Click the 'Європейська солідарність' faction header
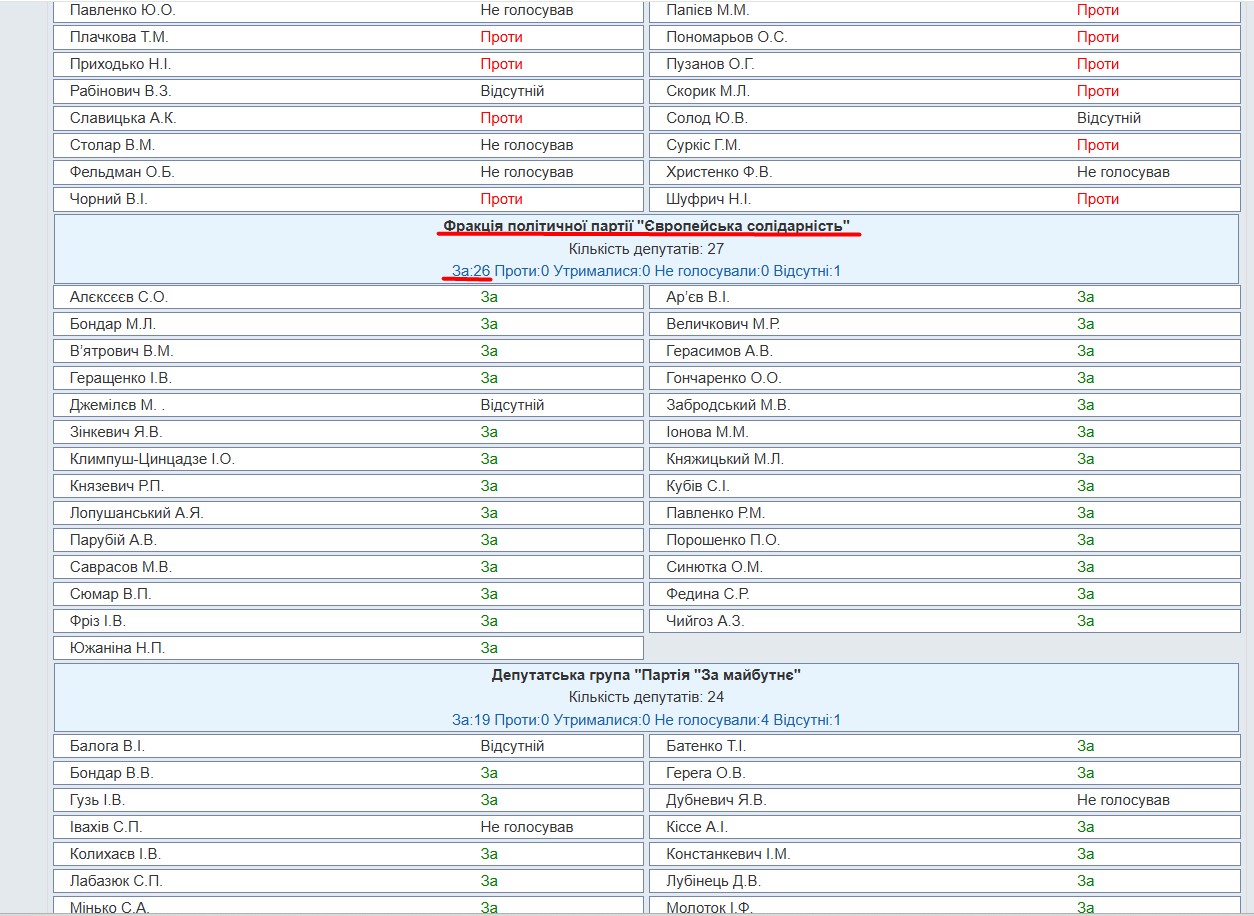Image resolution: width=1254 pixels, height=916 pixels. [647, 227]
